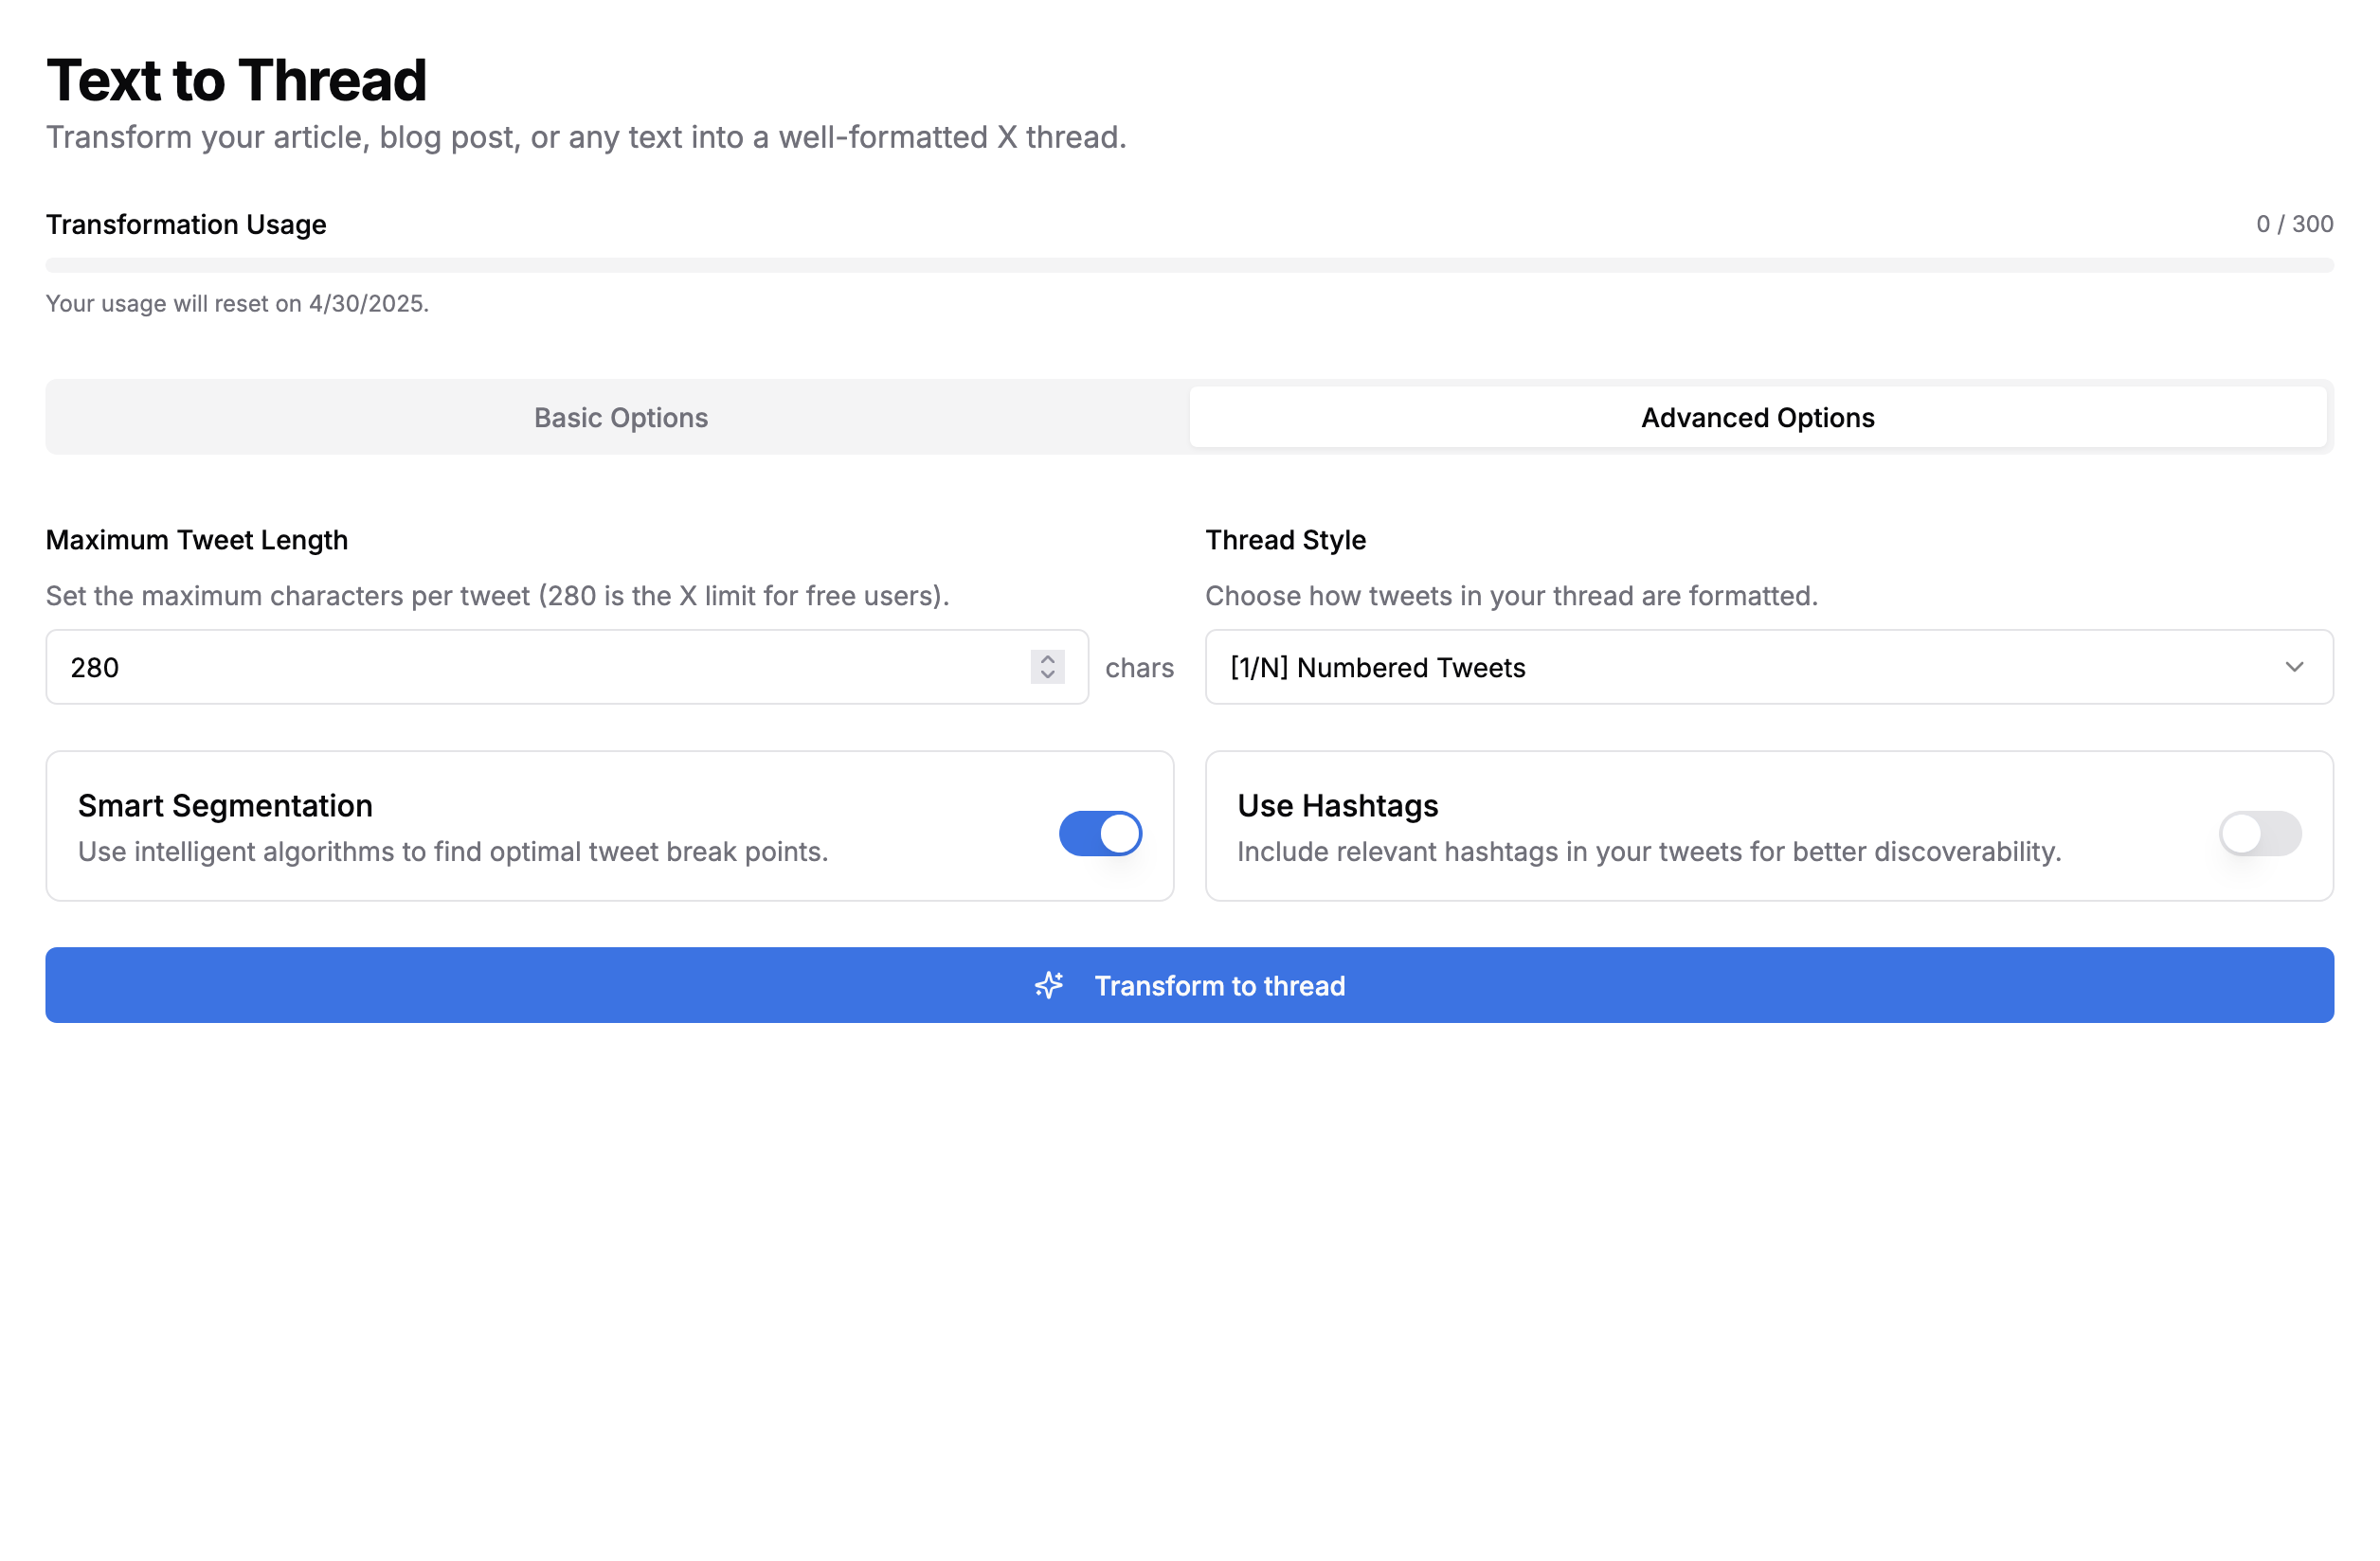Click the Maximum Tweet Length label
The image size is (2380, 1561).
pyautogui.click(x=197, y=540)
